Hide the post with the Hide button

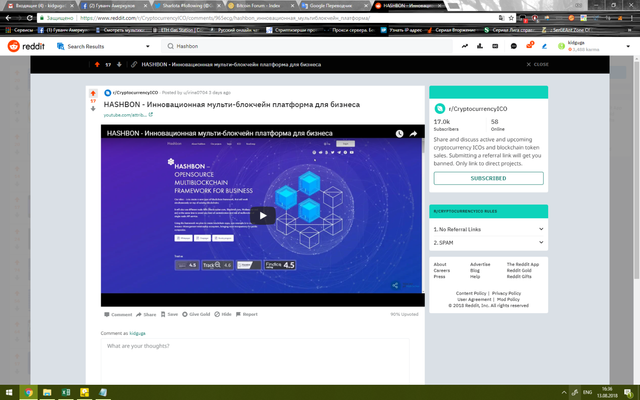(223, 314)
